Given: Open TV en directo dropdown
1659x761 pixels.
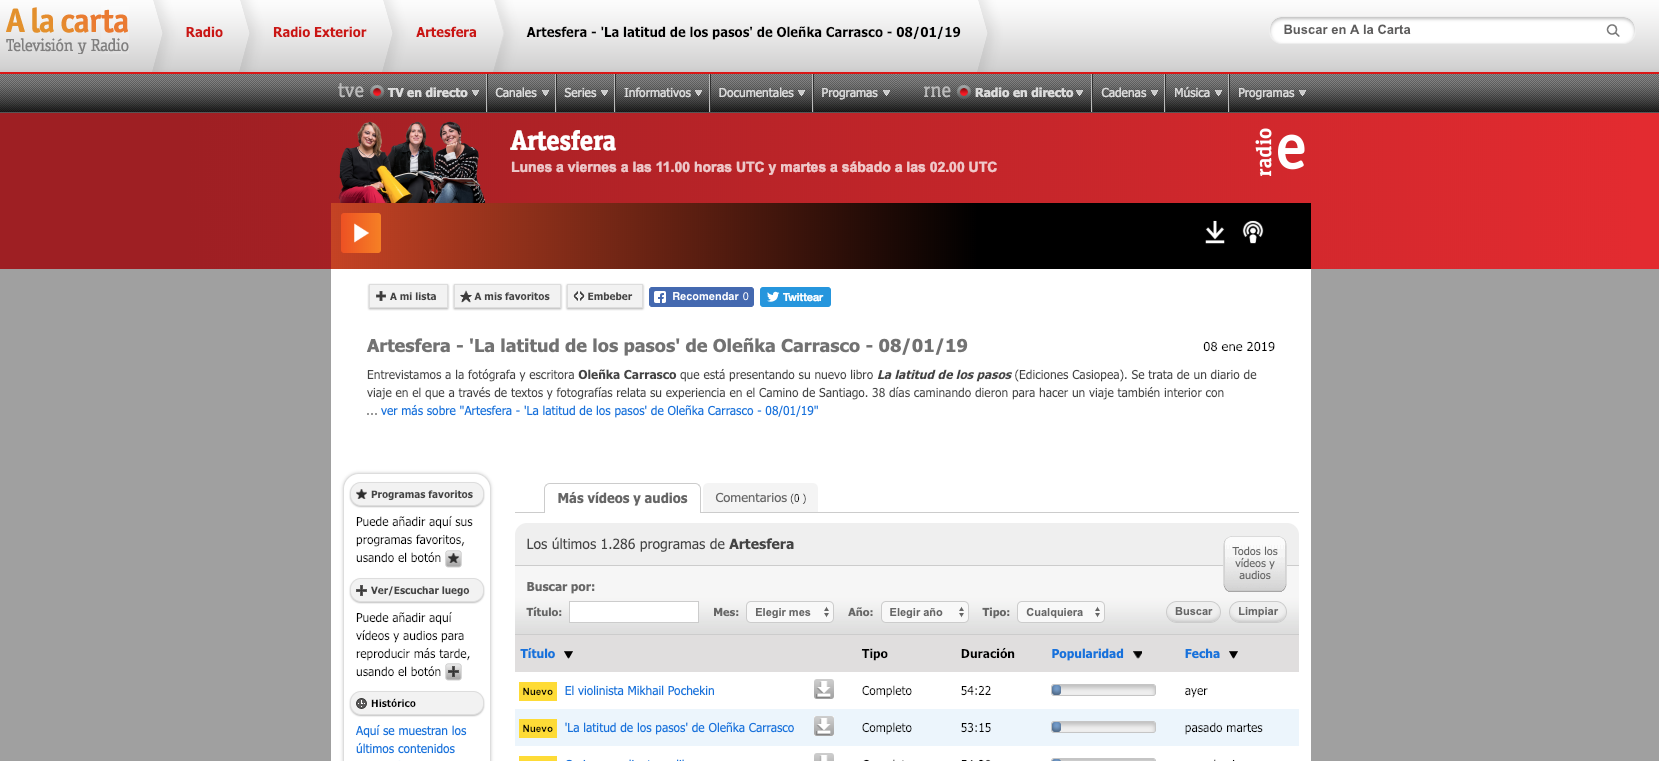Looking at the screenshot, I should click(x=433, y=93).
